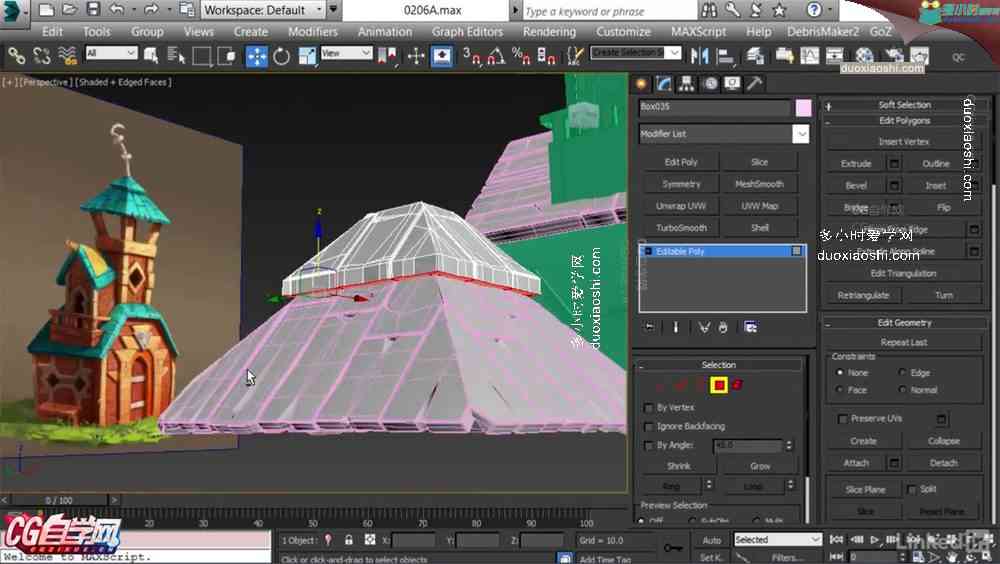1000x564 pixels.
Task: Collapse the Edit Geometry rollout
Action: click(x=904, y=323)
